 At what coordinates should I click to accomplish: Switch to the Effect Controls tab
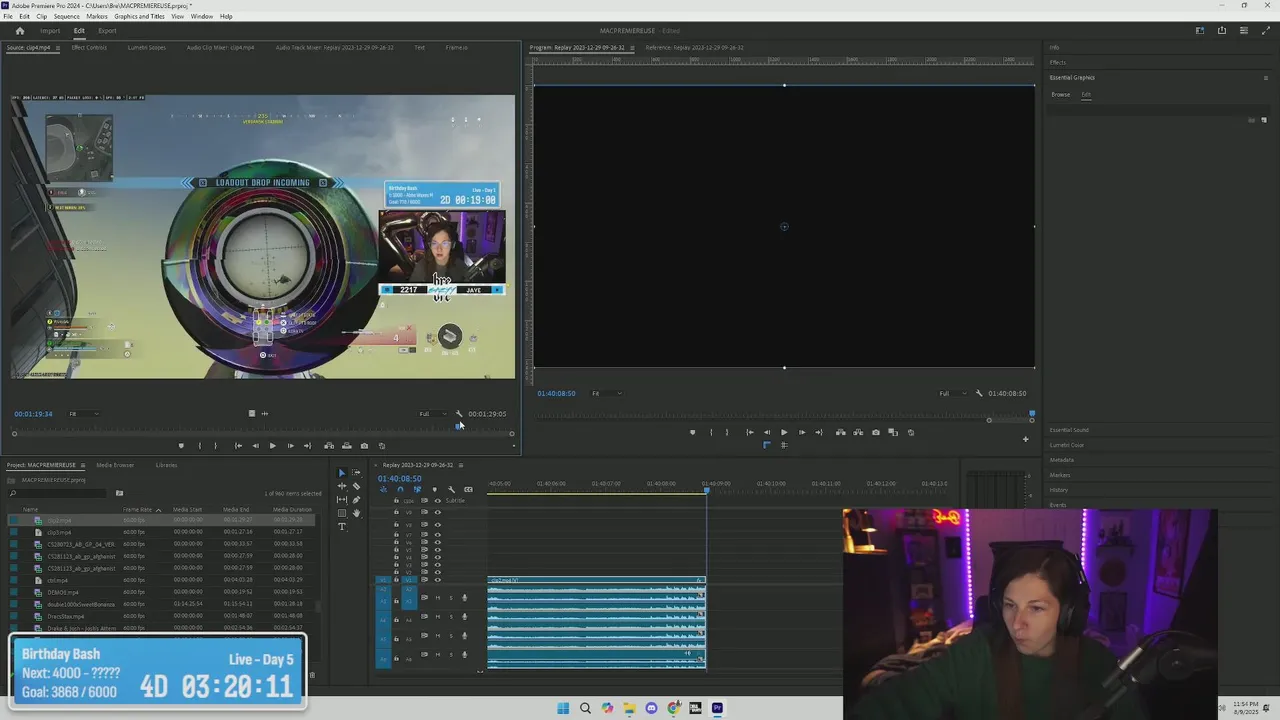89,48
